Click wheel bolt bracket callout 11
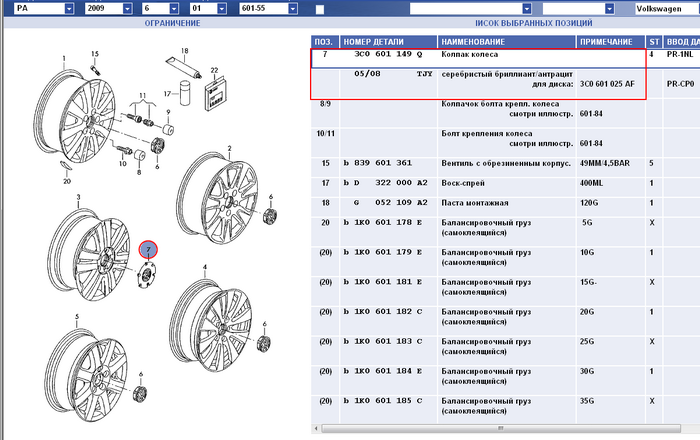Image resolution: width=700 pixels, height=440 pixels. pyautogui.click(x=142, y=95)
